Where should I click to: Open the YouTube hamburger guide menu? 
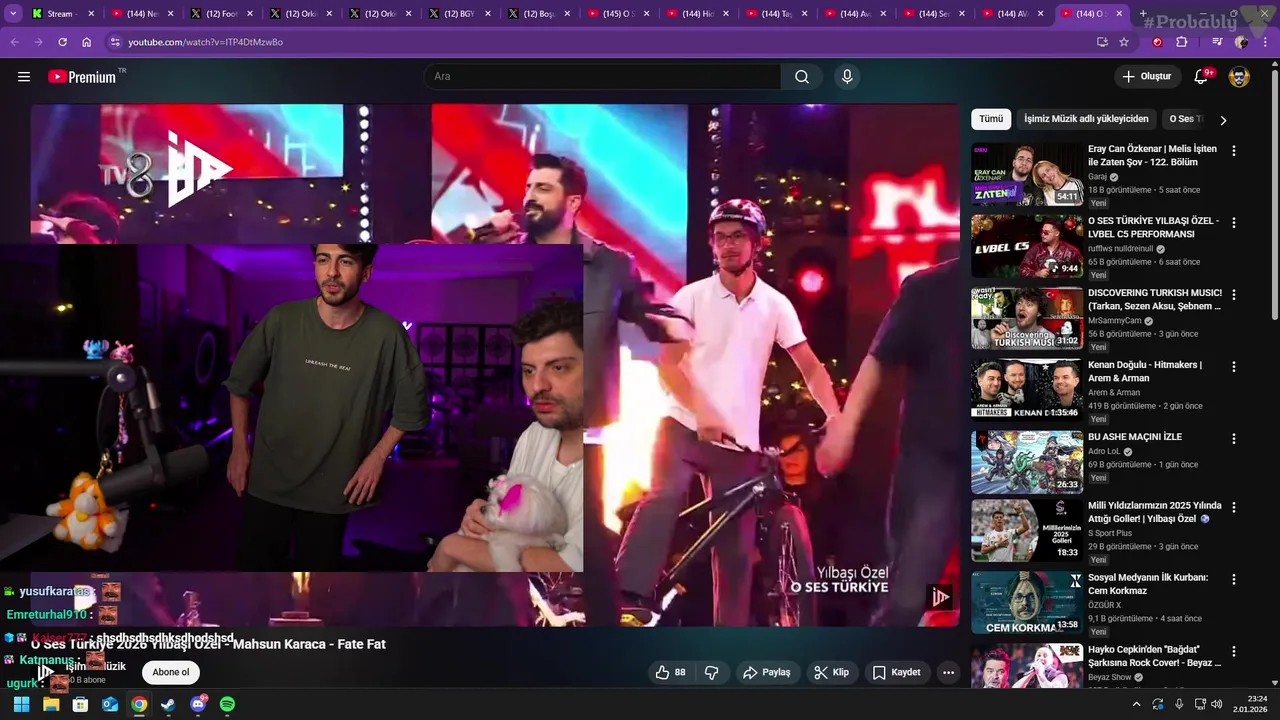24,77
